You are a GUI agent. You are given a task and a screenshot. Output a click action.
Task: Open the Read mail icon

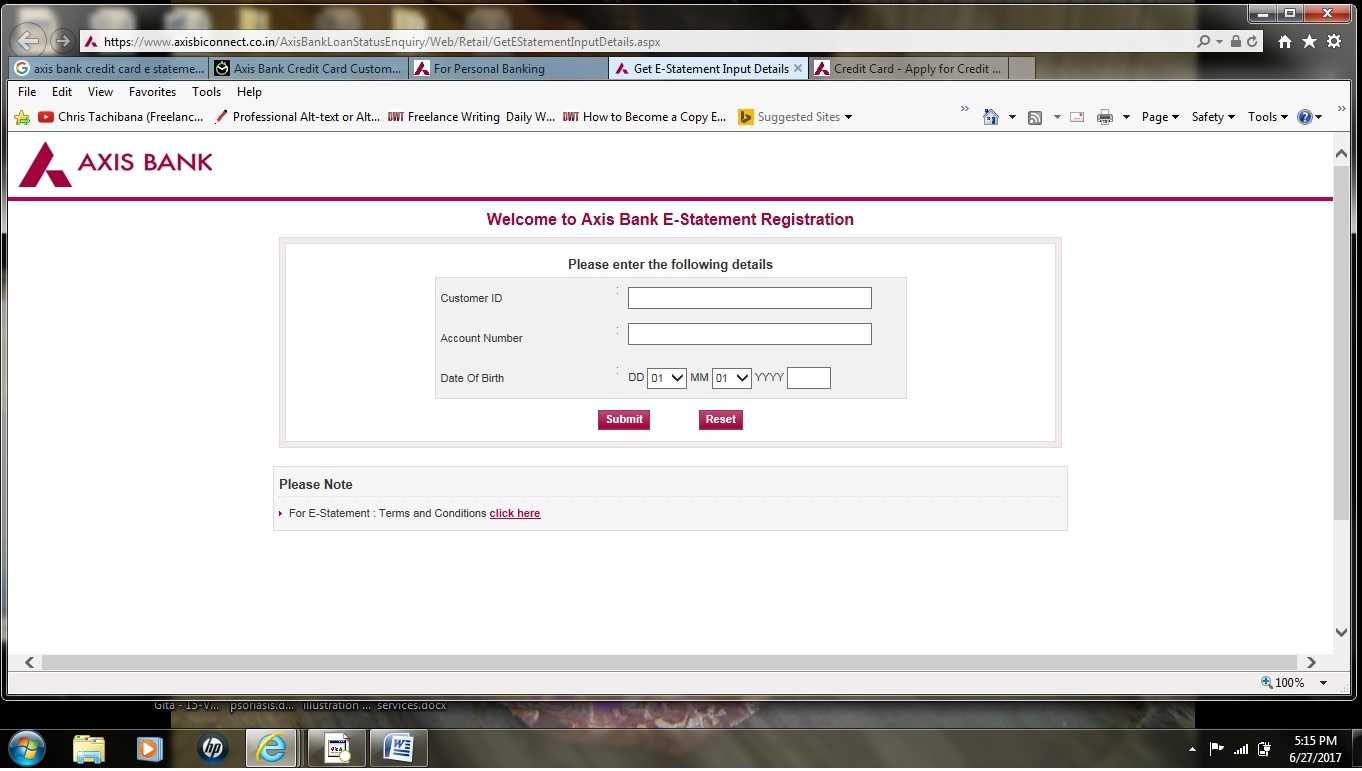pos(1076,116)
